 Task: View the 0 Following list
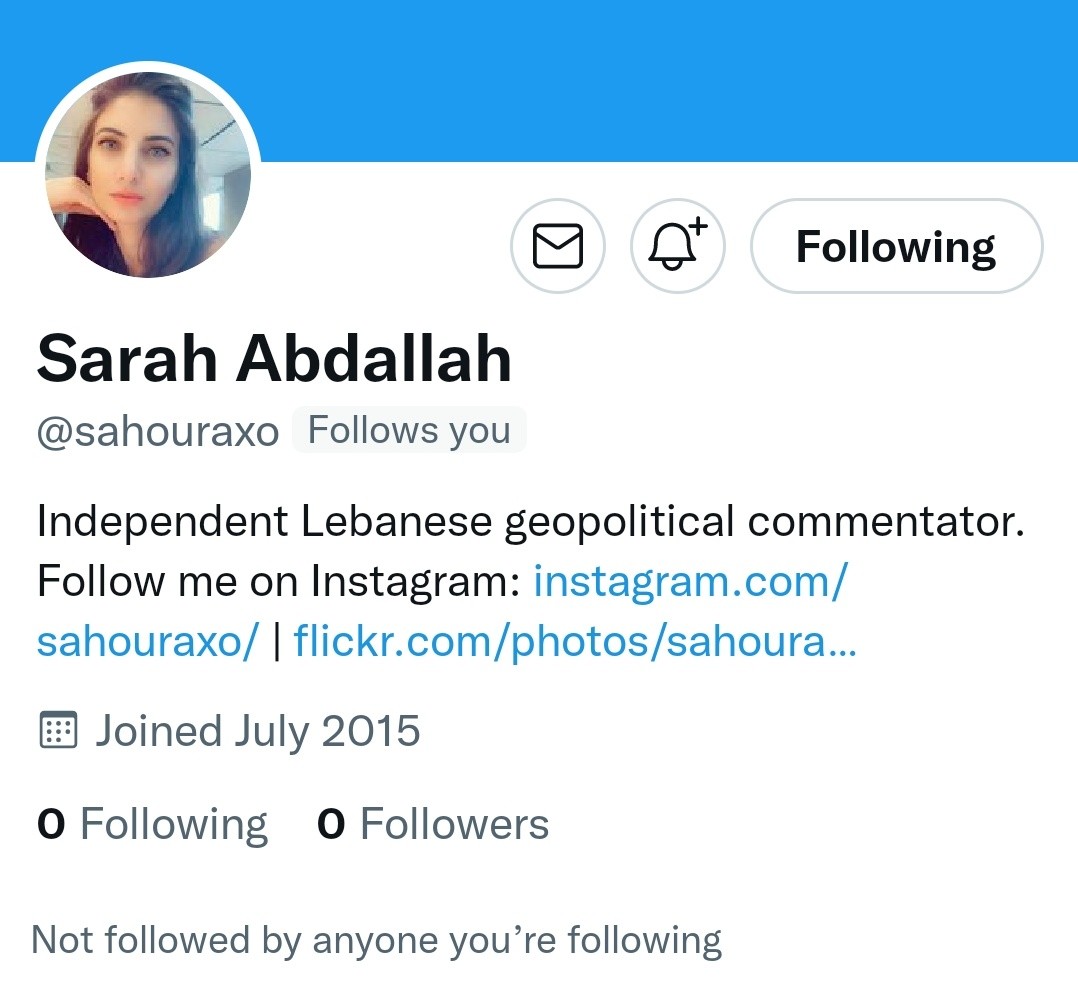153,824
